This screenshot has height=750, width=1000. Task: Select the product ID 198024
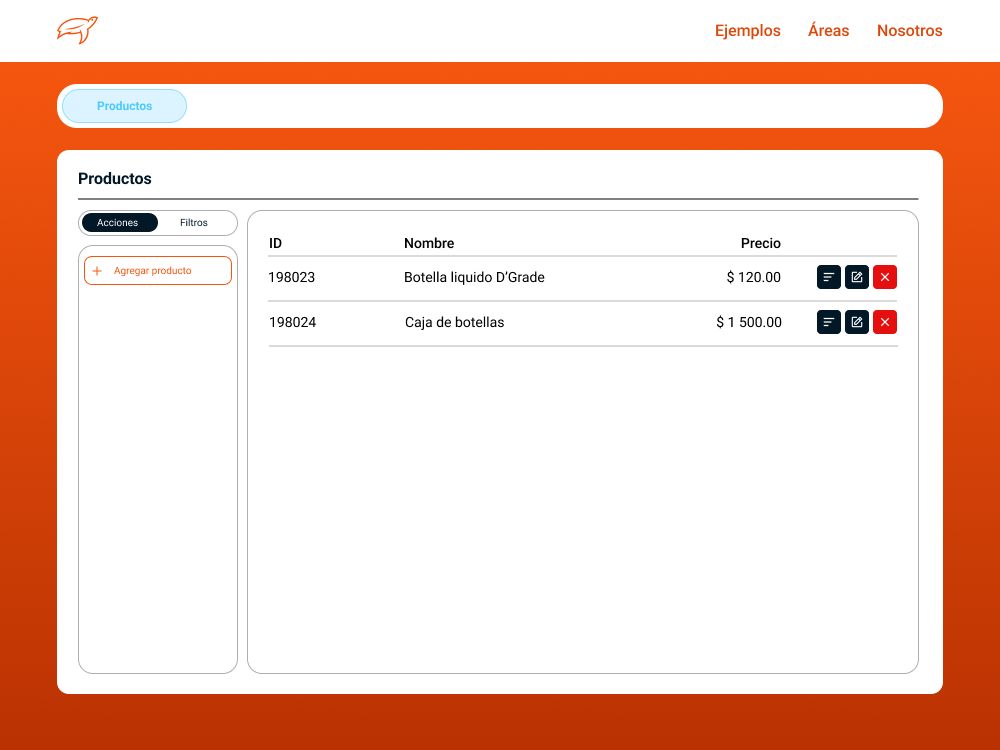tap(293, 322)
